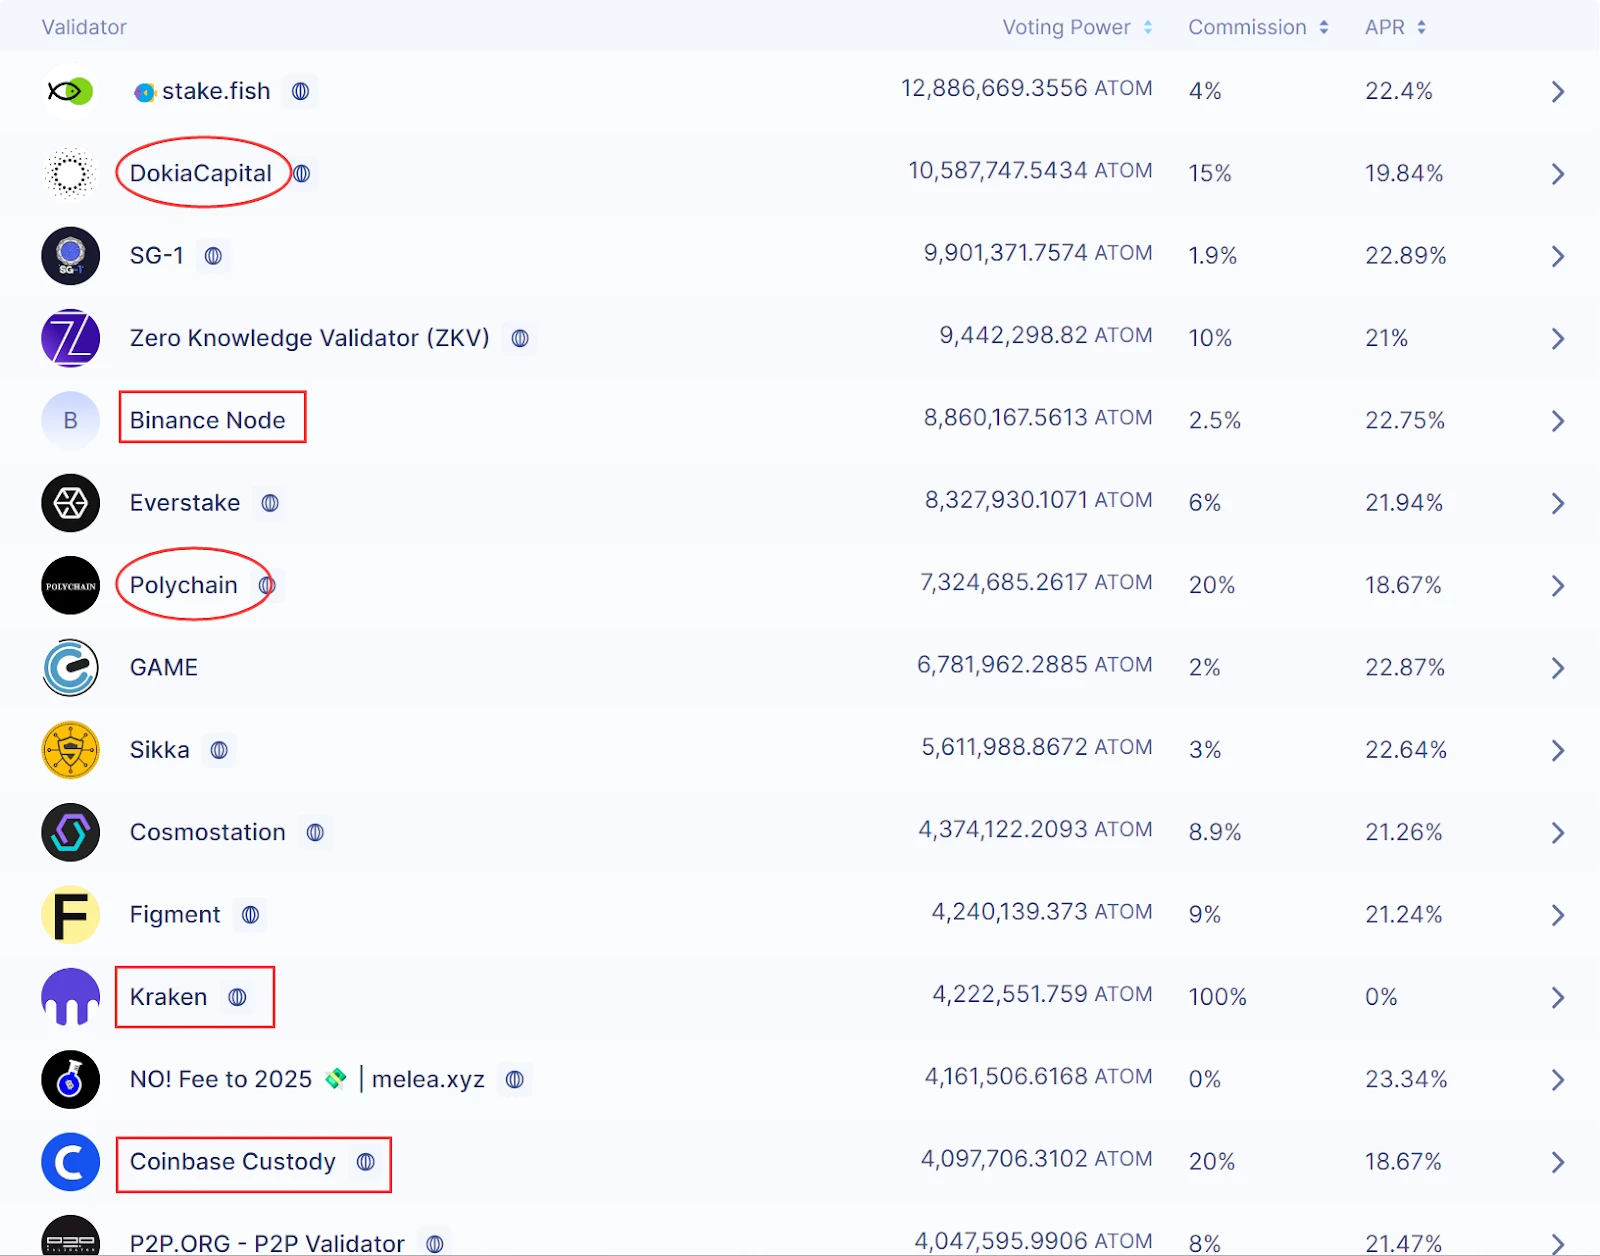Open stake.fish details via row chevron
1600x1256 pixels.
click(x=1557, y=92)
